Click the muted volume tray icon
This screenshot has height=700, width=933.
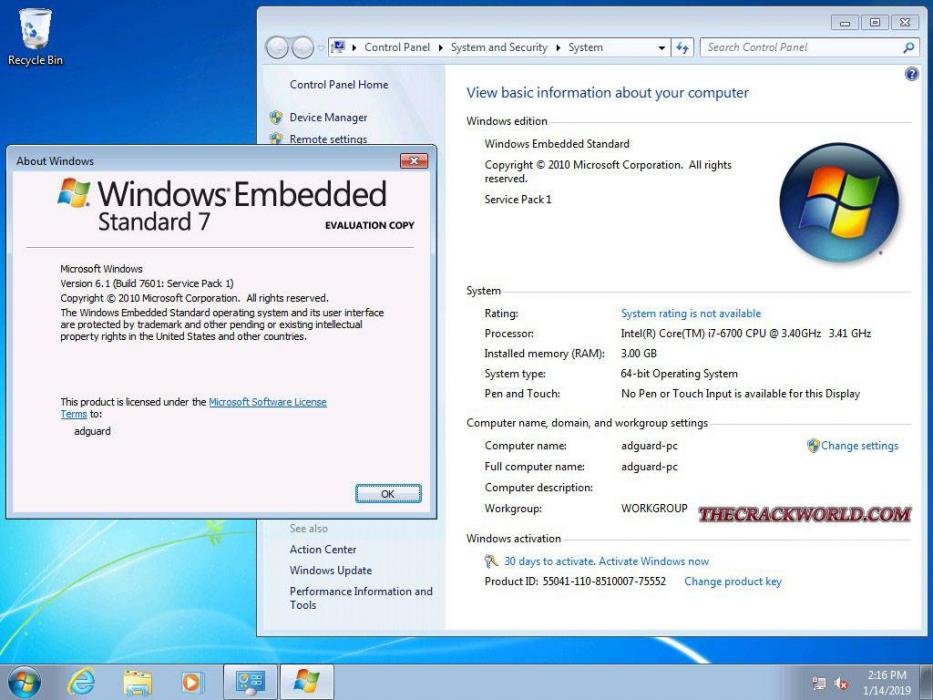[x=841, y=683]
